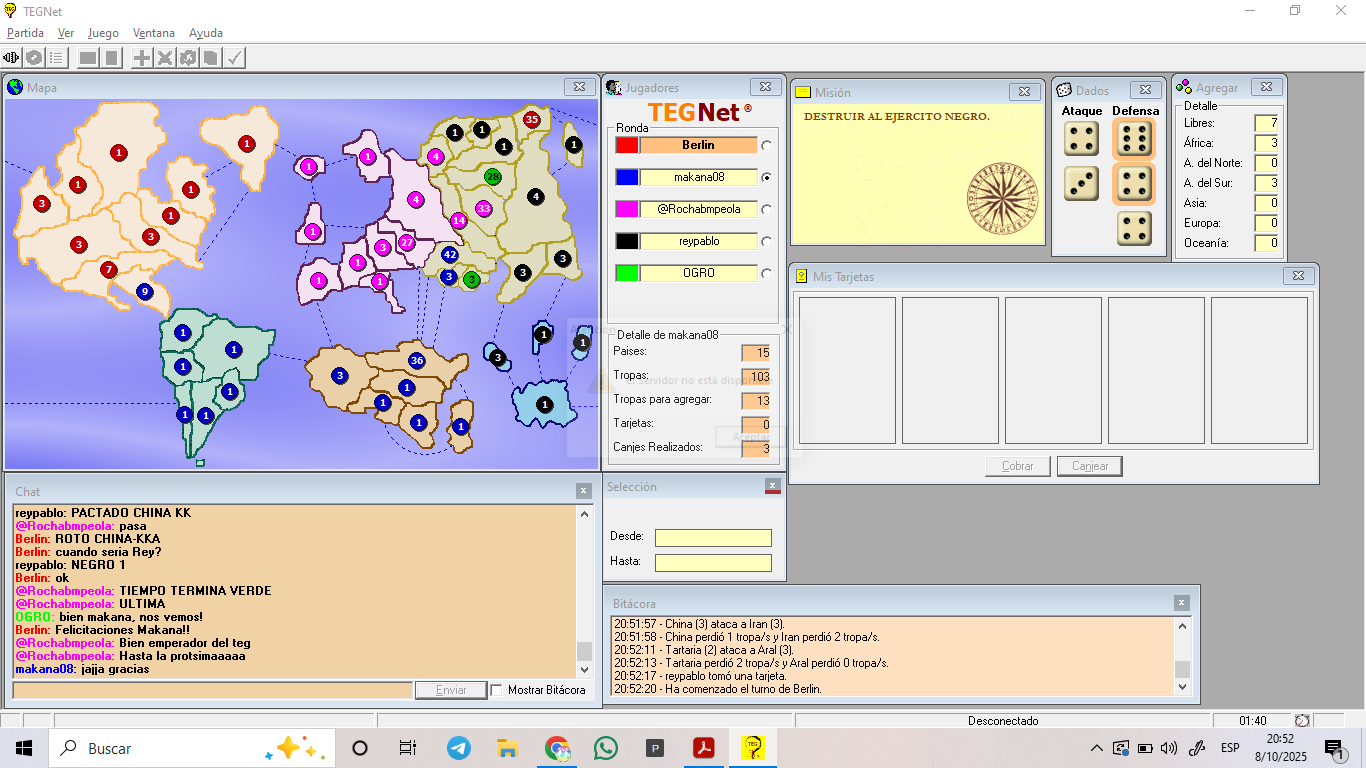1366x768 pixels.
Task: Click the six-pip Defensa die
Action: (1132, 140)
